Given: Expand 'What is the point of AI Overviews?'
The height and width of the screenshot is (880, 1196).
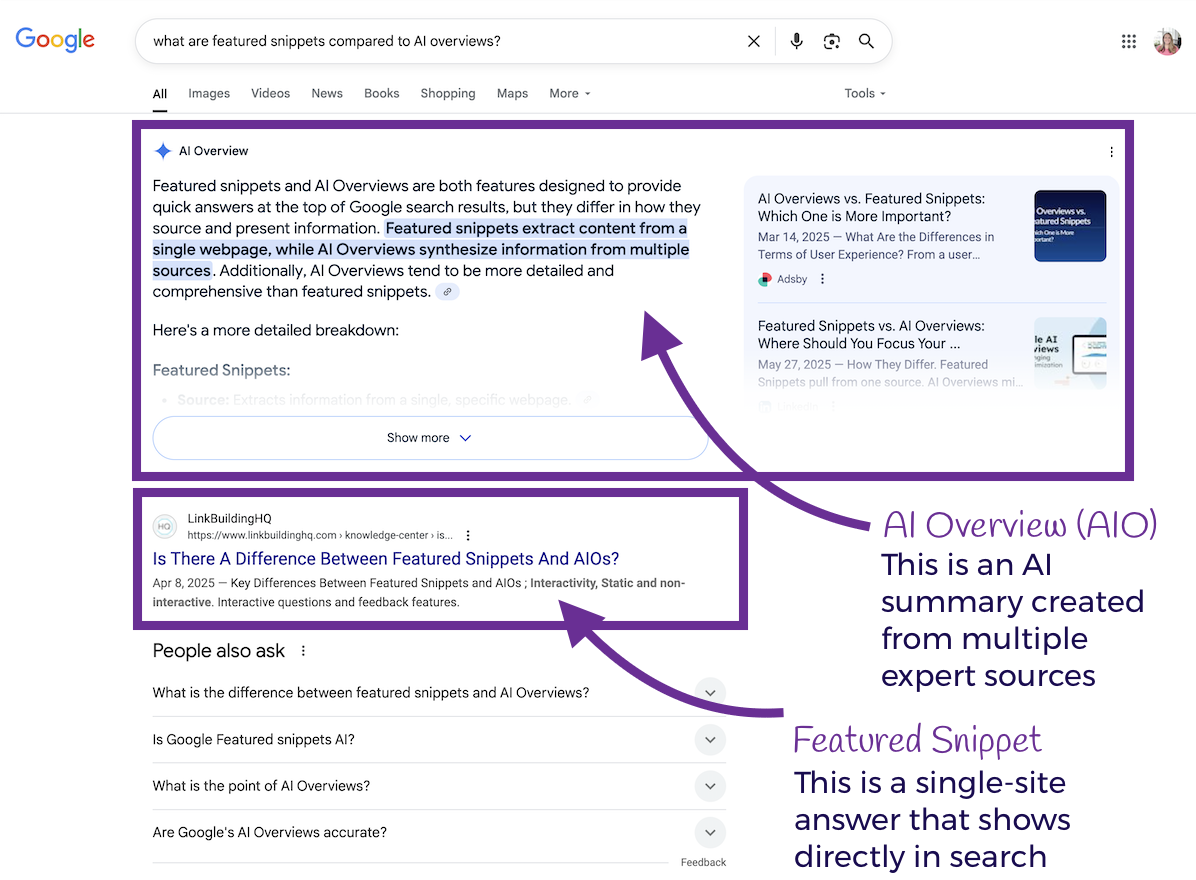Looking at the screenshot, I should click(x=439, y=786).
